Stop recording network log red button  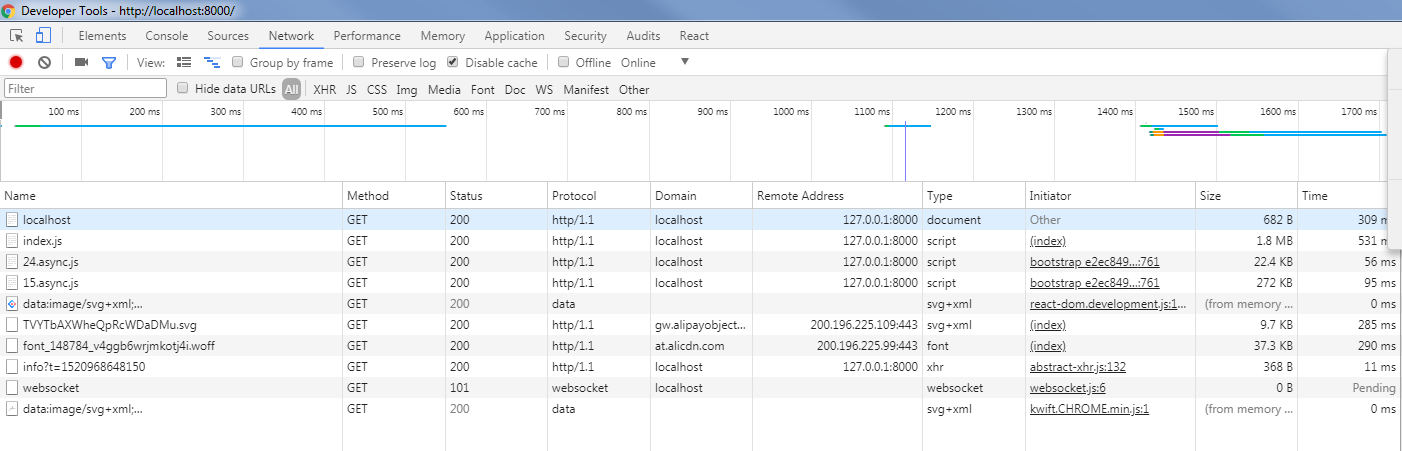[x=16, y=62]
